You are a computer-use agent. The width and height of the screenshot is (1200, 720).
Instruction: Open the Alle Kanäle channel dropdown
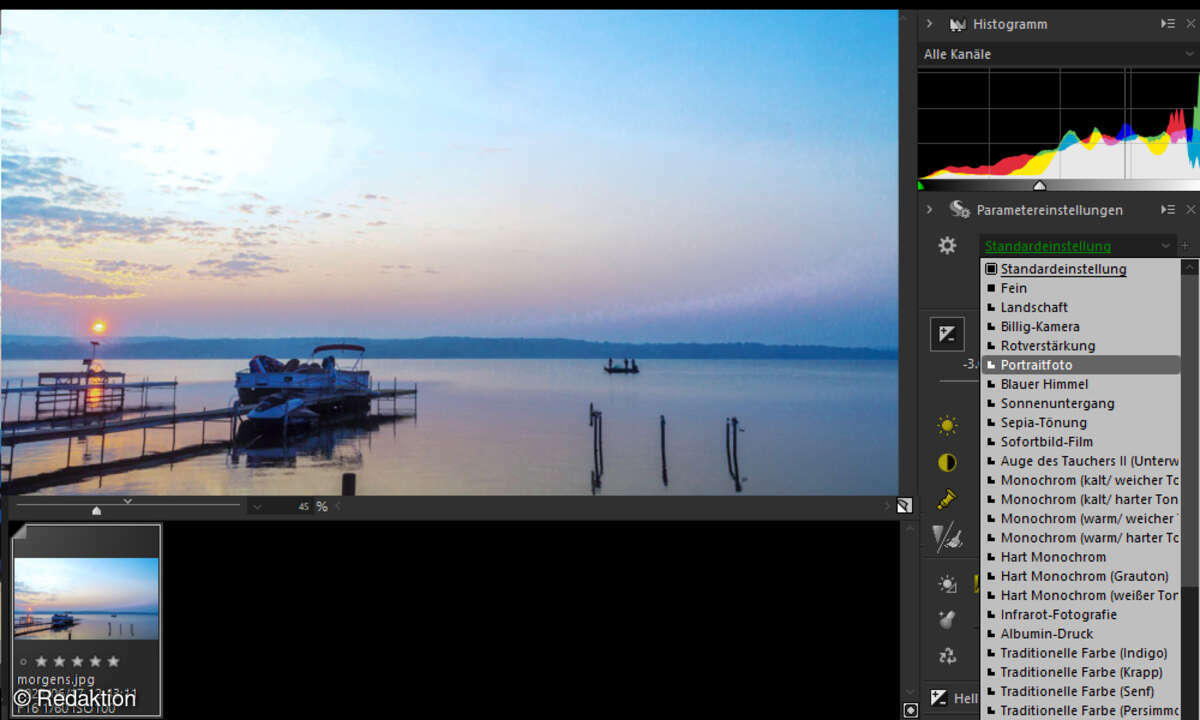pyautogui.click(x=1058, y=54)
